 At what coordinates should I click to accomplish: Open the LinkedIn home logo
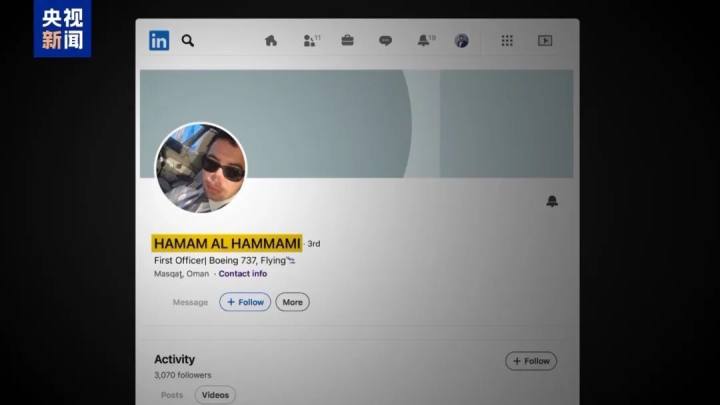[x=159, y=41]
